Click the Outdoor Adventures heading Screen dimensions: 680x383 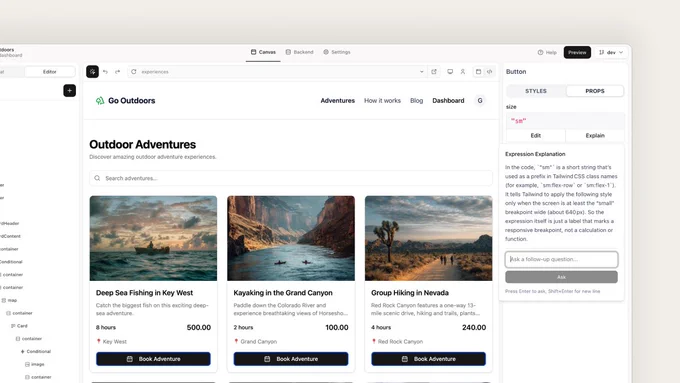point(143,144)
